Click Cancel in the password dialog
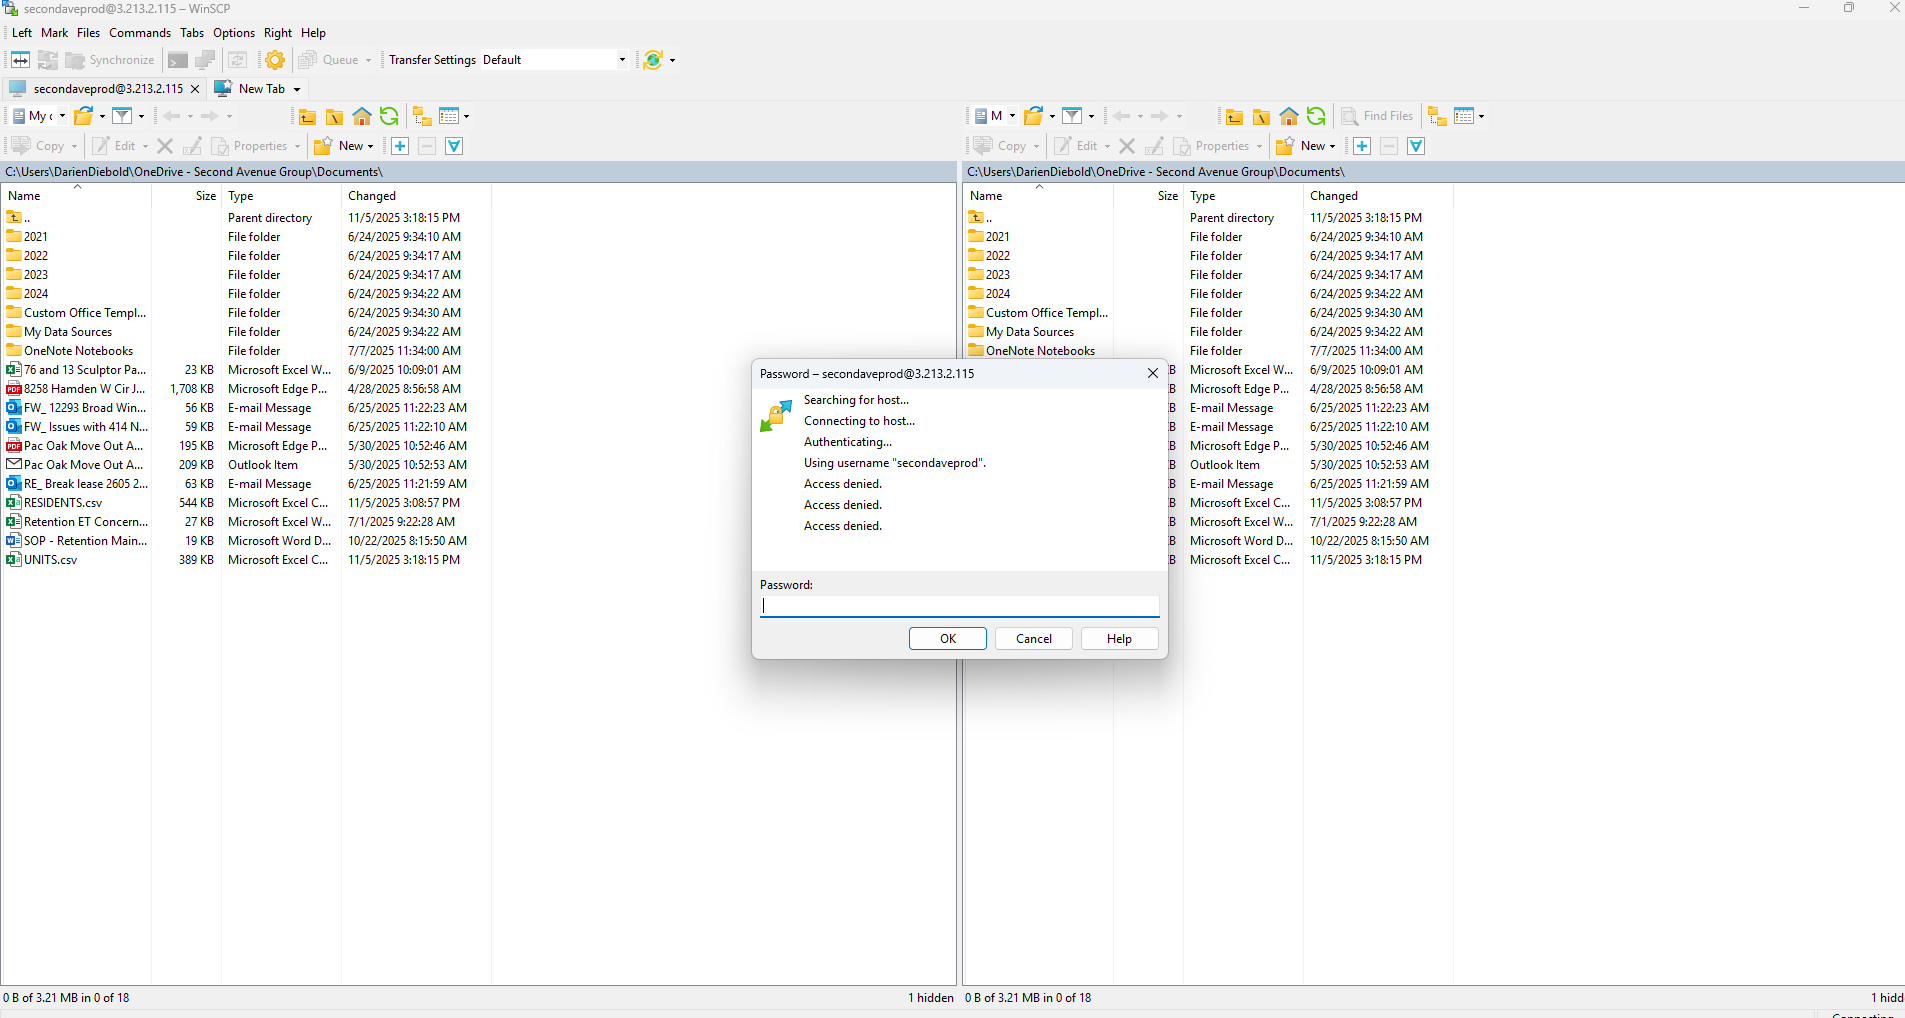Viewport: 1905px width, 1018px height. [1033, 639]
